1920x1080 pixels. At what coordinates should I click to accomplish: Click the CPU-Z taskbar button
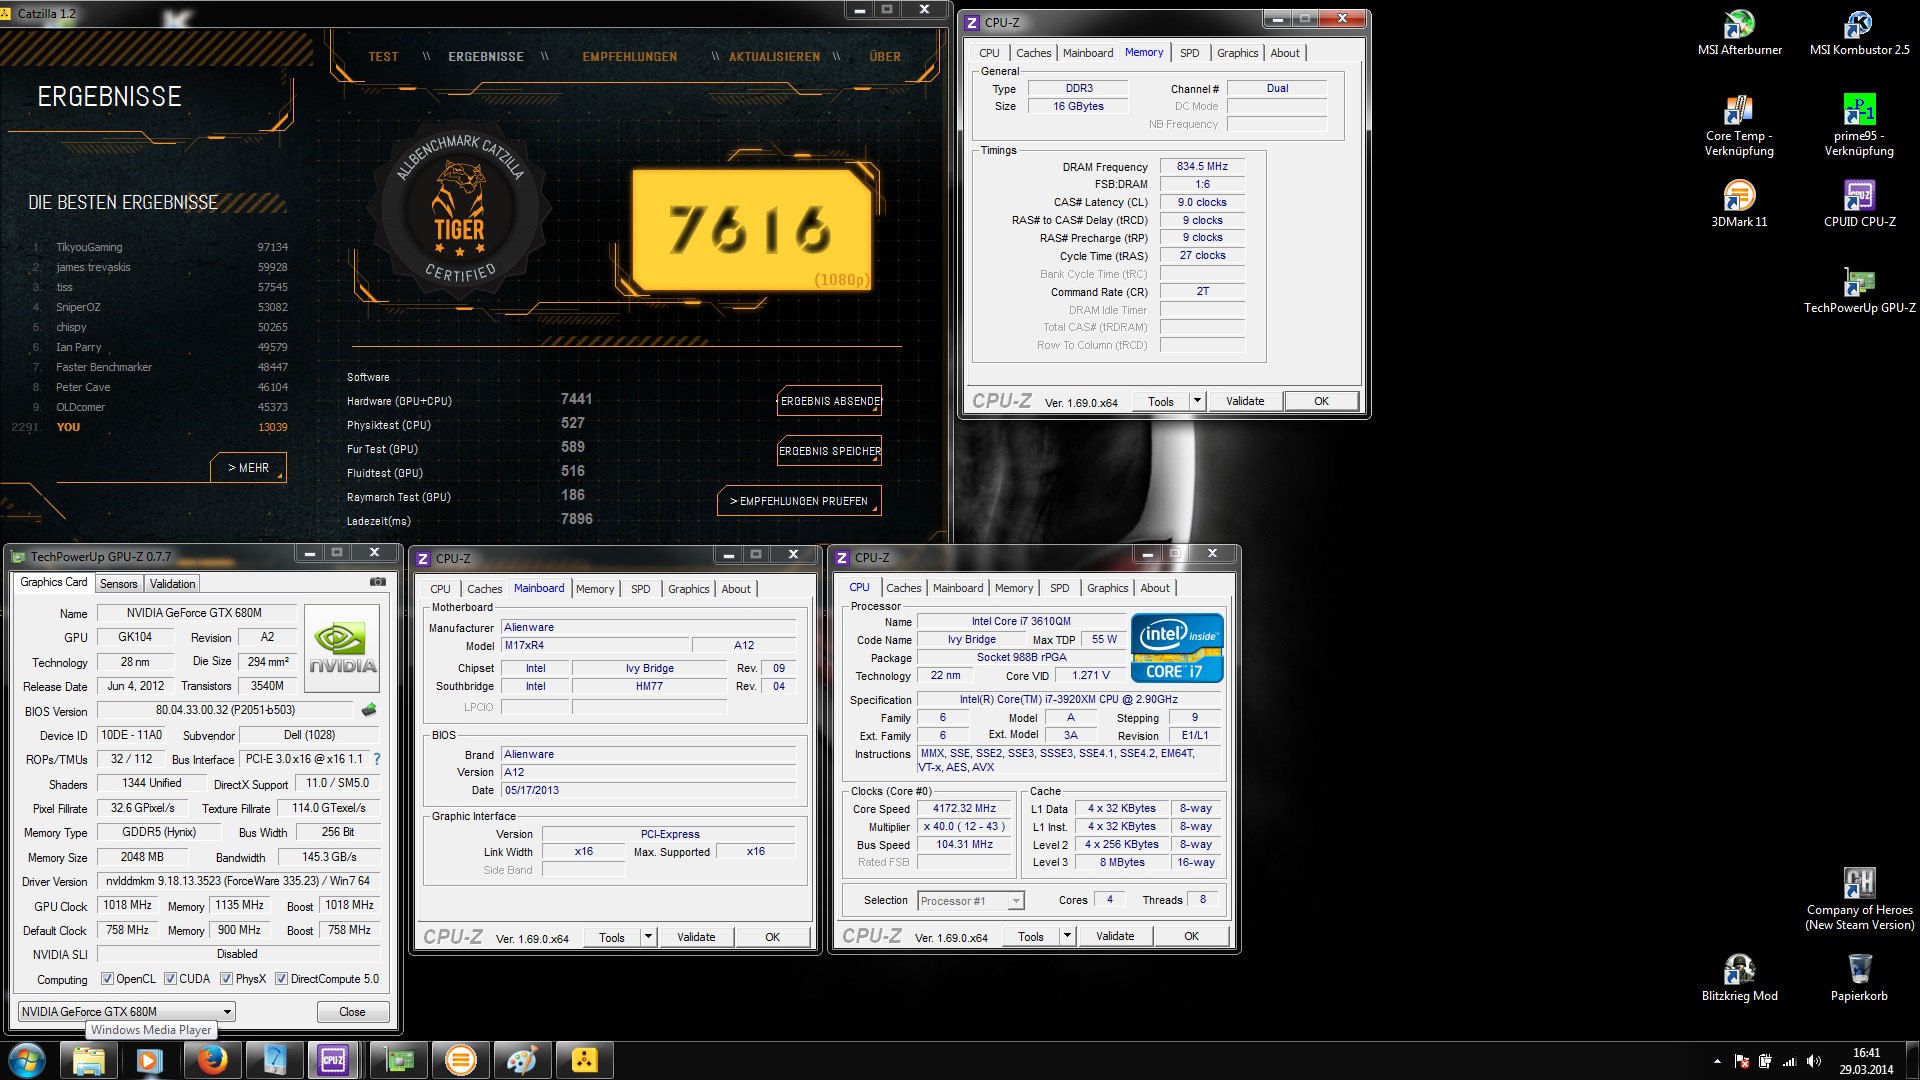click(333, 1060)
